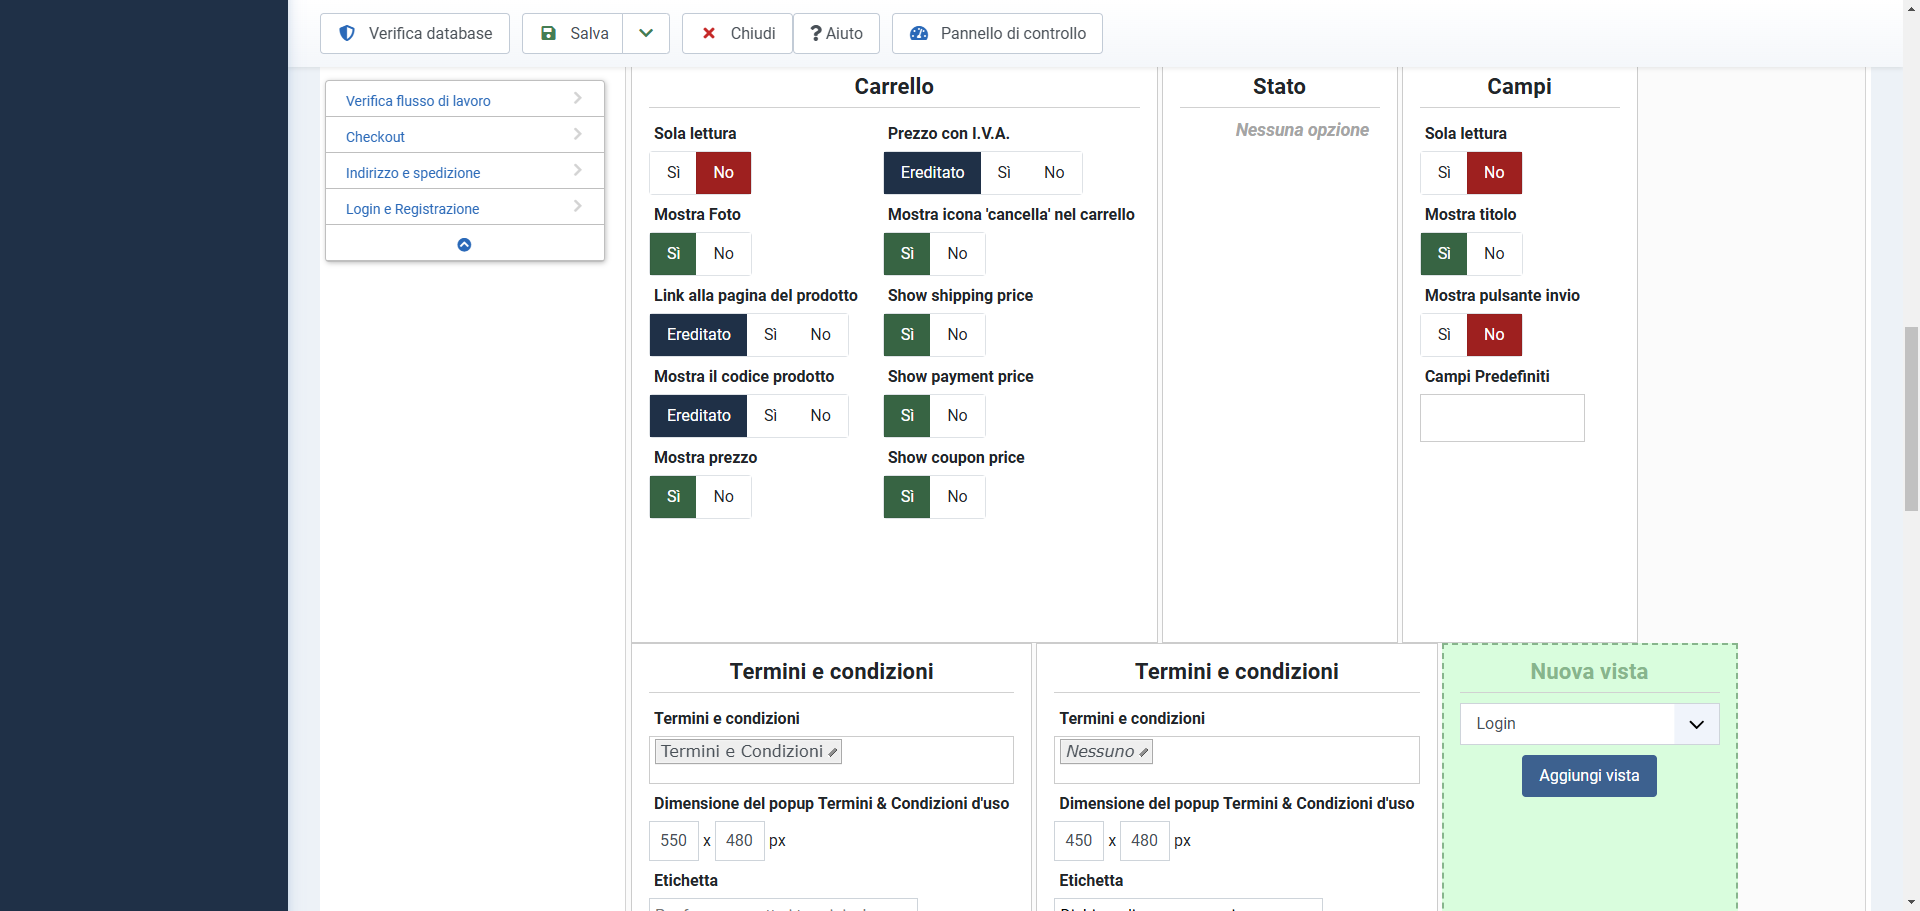The width and height of the screenshot is (1920, 911).
Task: Click the dashboard gauge Pannello di controllo icon
Action: (x=919, y=33)
